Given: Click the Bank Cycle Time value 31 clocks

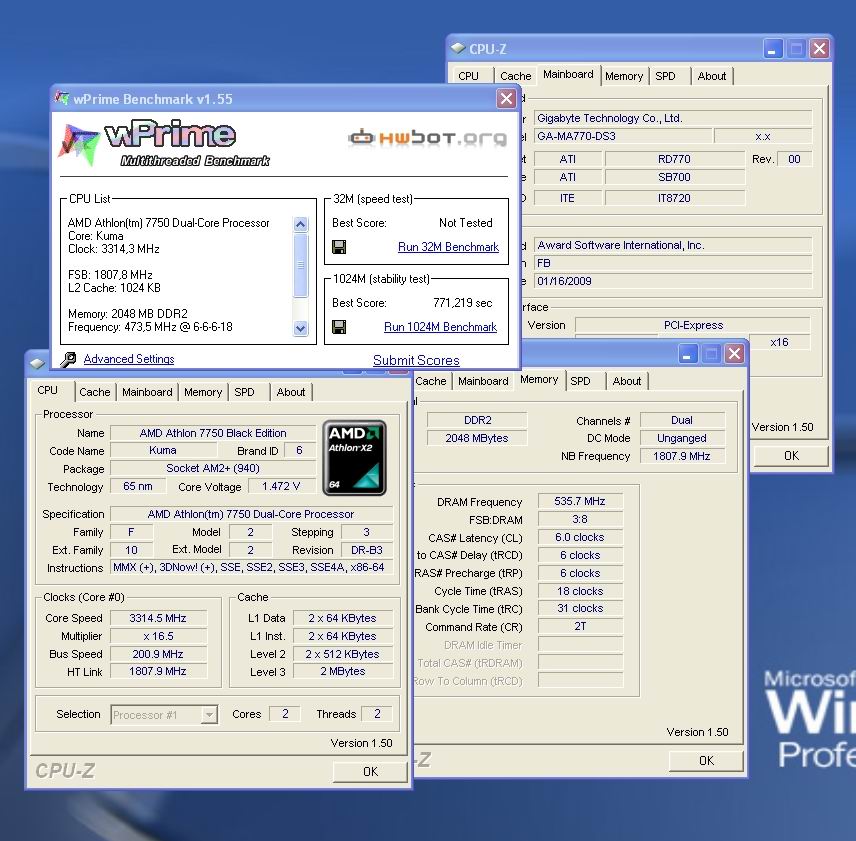Looking at the screenshot, I should tap(580, 608).
